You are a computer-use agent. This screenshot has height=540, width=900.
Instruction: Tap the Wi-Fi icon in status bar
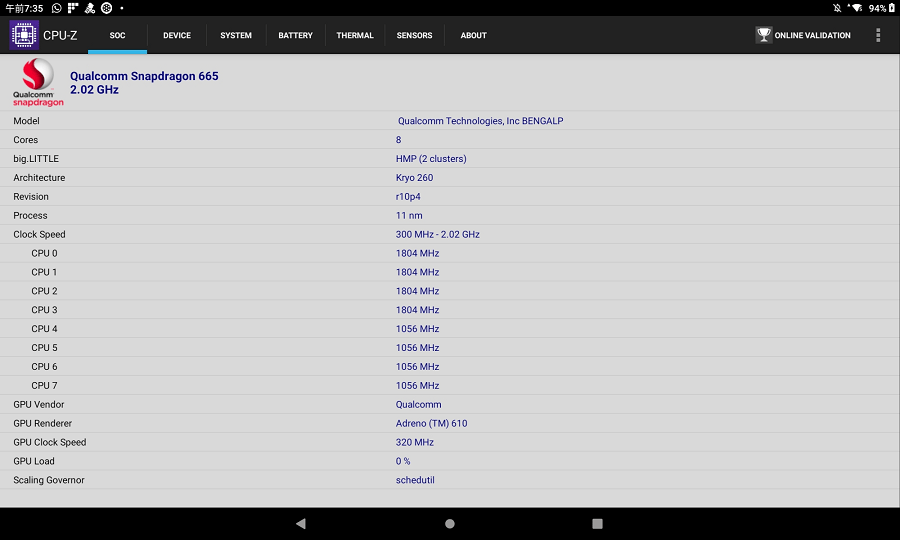856,8
